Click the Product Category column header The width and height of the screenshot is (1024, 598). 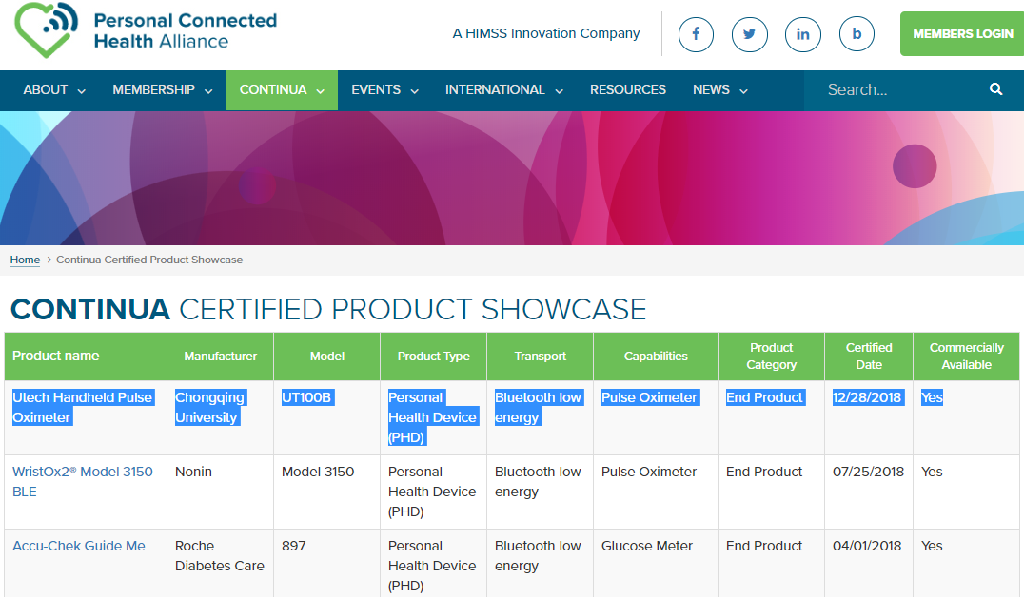771,356
